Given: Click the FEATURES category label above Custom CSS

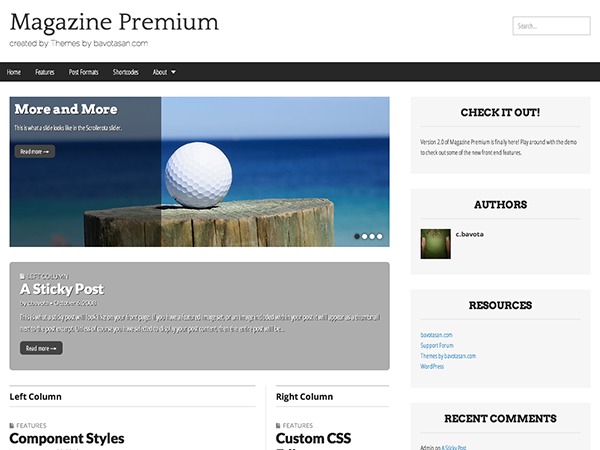Looking at the screenshot, I should click(298, 426).
